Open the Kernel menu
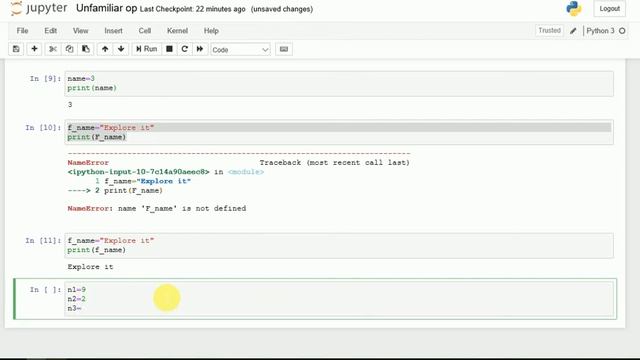 (177, 31)
